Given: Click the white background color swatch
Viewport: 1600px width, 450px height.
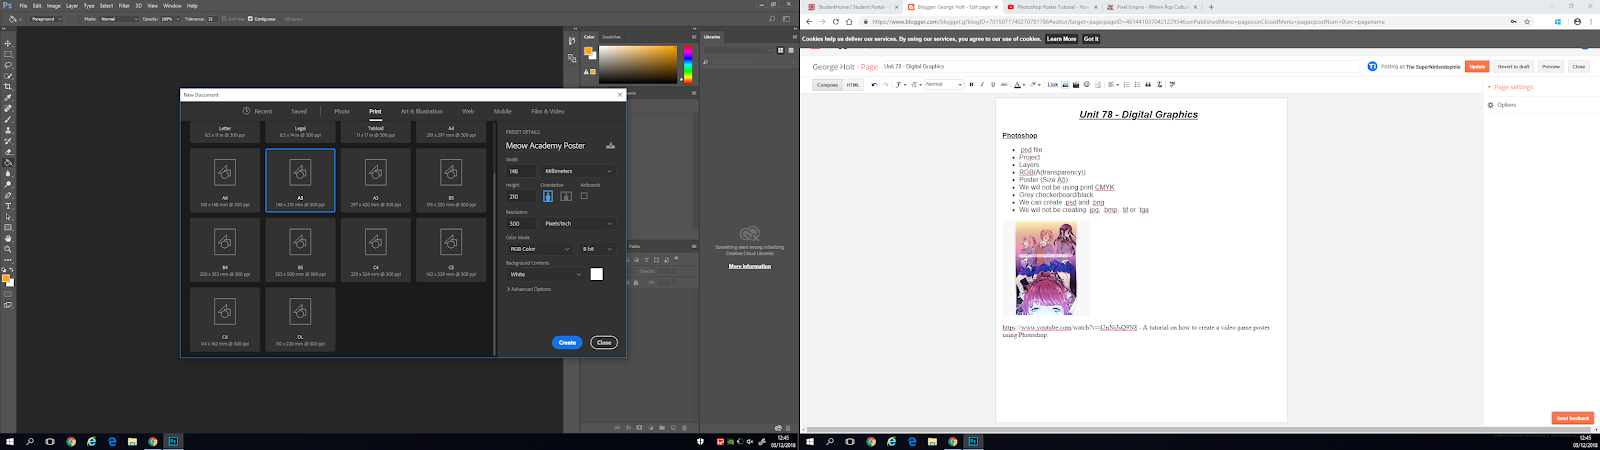Looking at the screenshot, I should (597, 274).
